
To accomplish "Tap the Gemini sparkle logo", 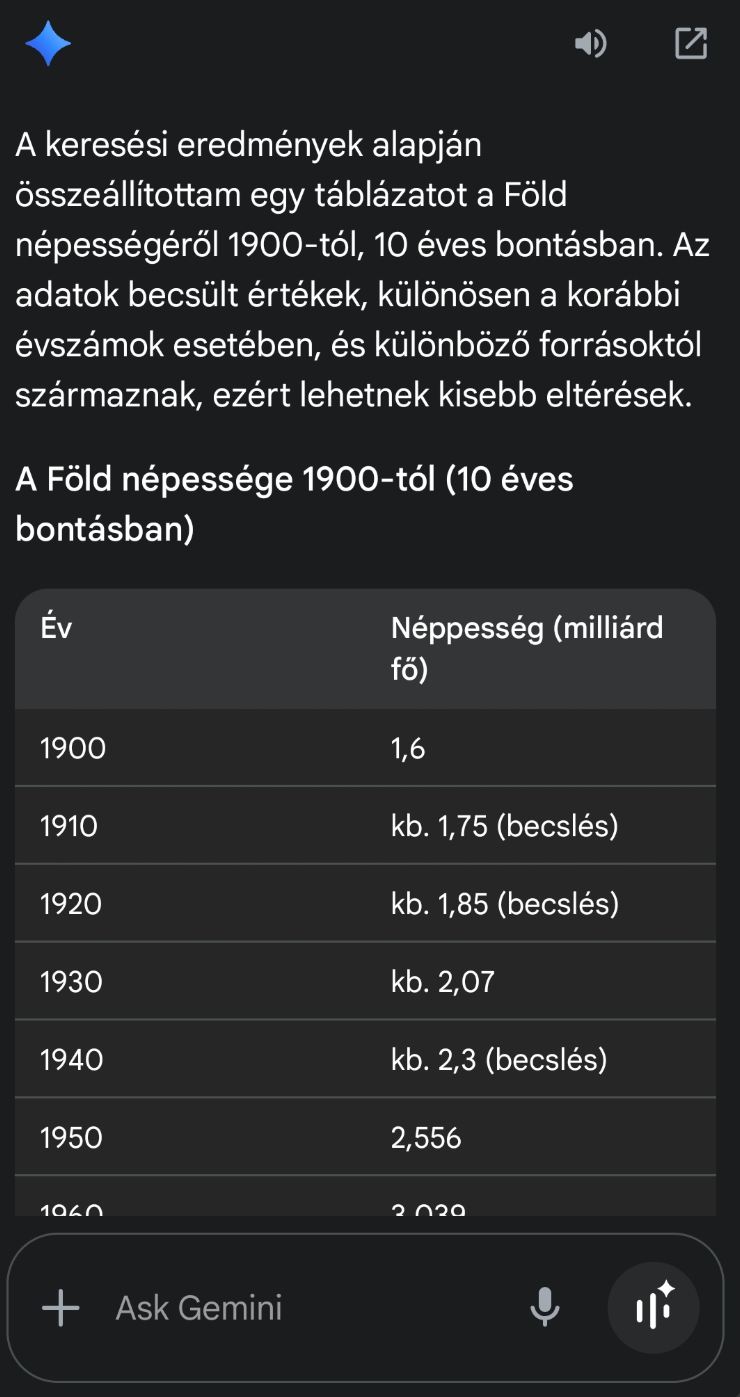I will [48, 44].
